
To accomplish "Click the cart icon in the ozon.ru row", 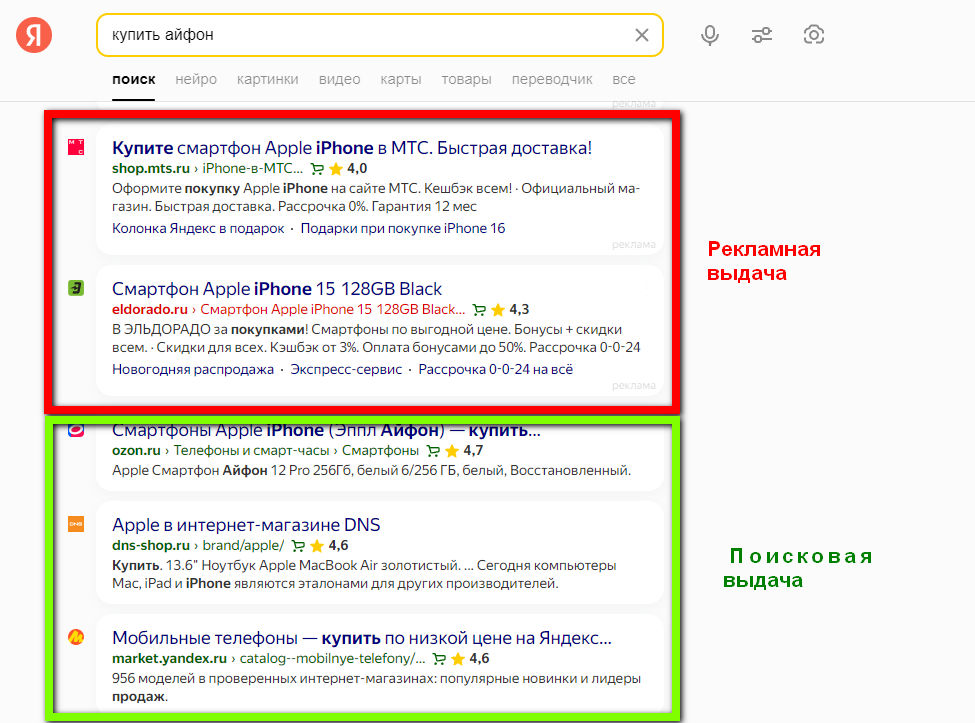I will click(433, 451).
